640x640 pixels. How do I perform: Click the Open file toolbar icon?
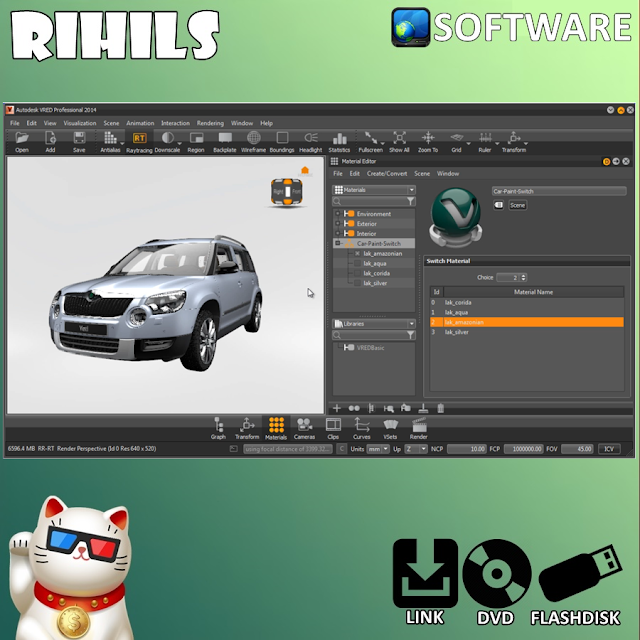click(22, 138)
